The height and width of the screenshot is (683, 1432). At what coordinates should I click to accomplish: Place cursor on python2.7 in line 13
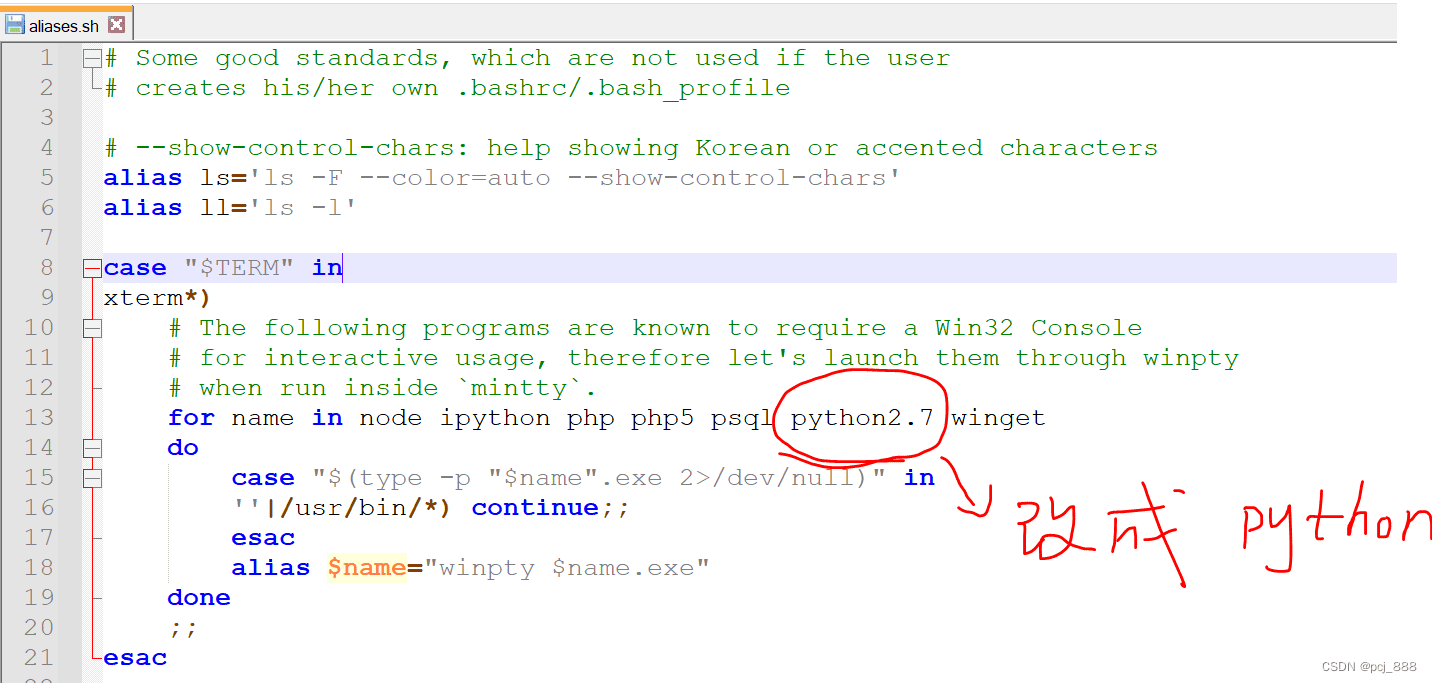pyautogui.click(x=861, y=418)
